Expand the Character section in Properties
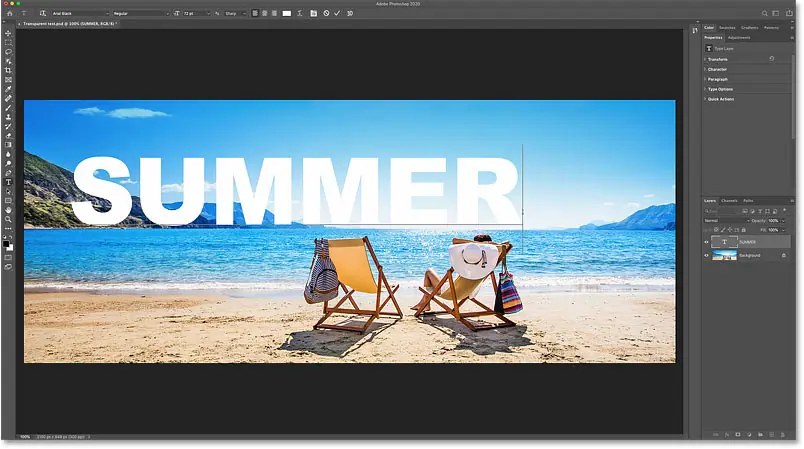Image resolution: width=804 pixels, height=449 pixels. 717,69
